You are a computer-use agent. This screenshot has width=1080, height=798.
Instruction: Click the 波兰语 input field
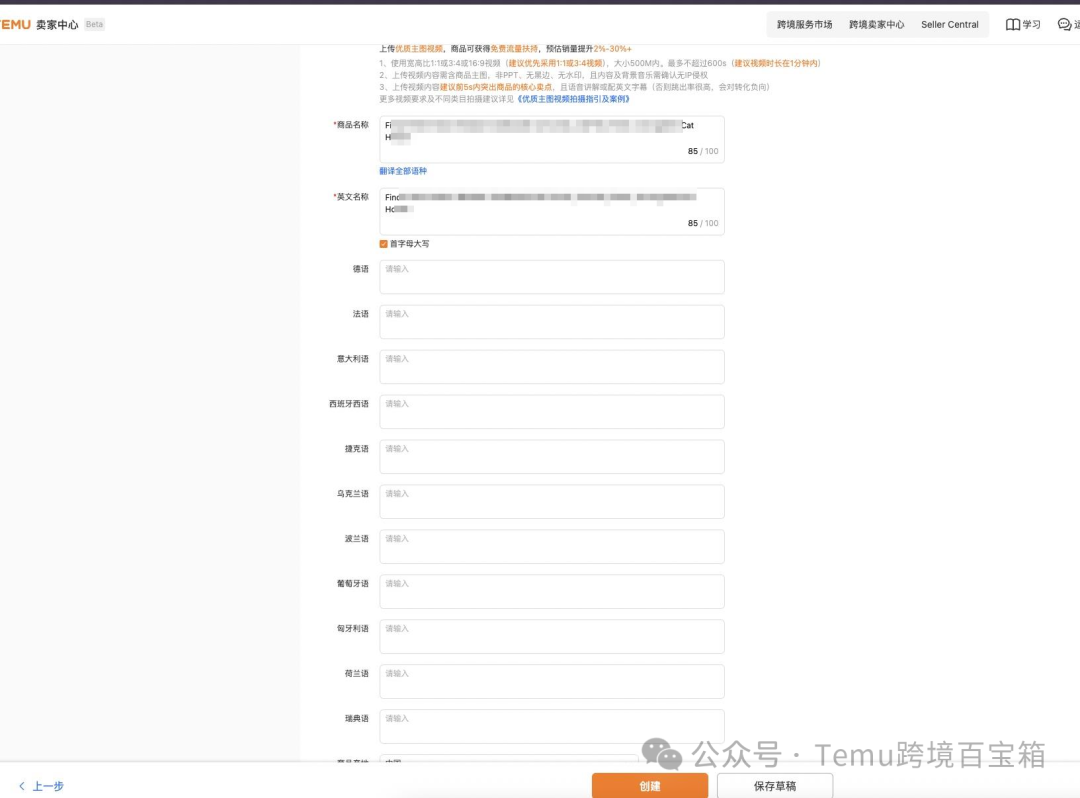[x=552, y=547]
